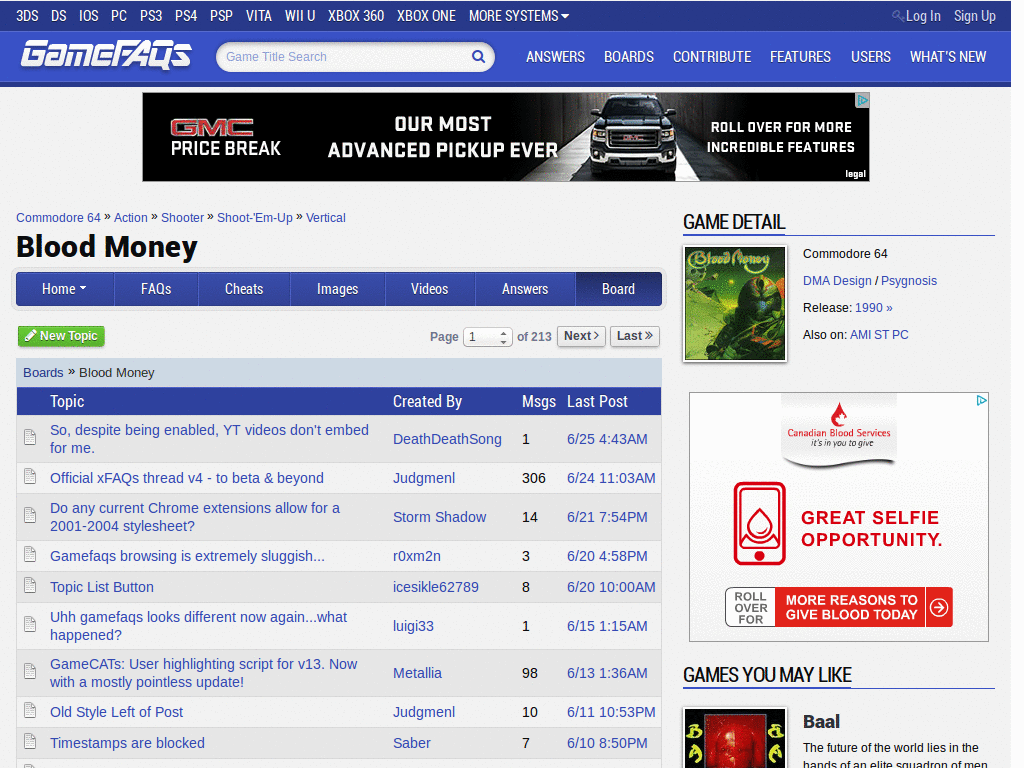The height and width of the screenshot is (768, 1024).
Task: Switch to the Images tab
Action: [x=338, y=289]
